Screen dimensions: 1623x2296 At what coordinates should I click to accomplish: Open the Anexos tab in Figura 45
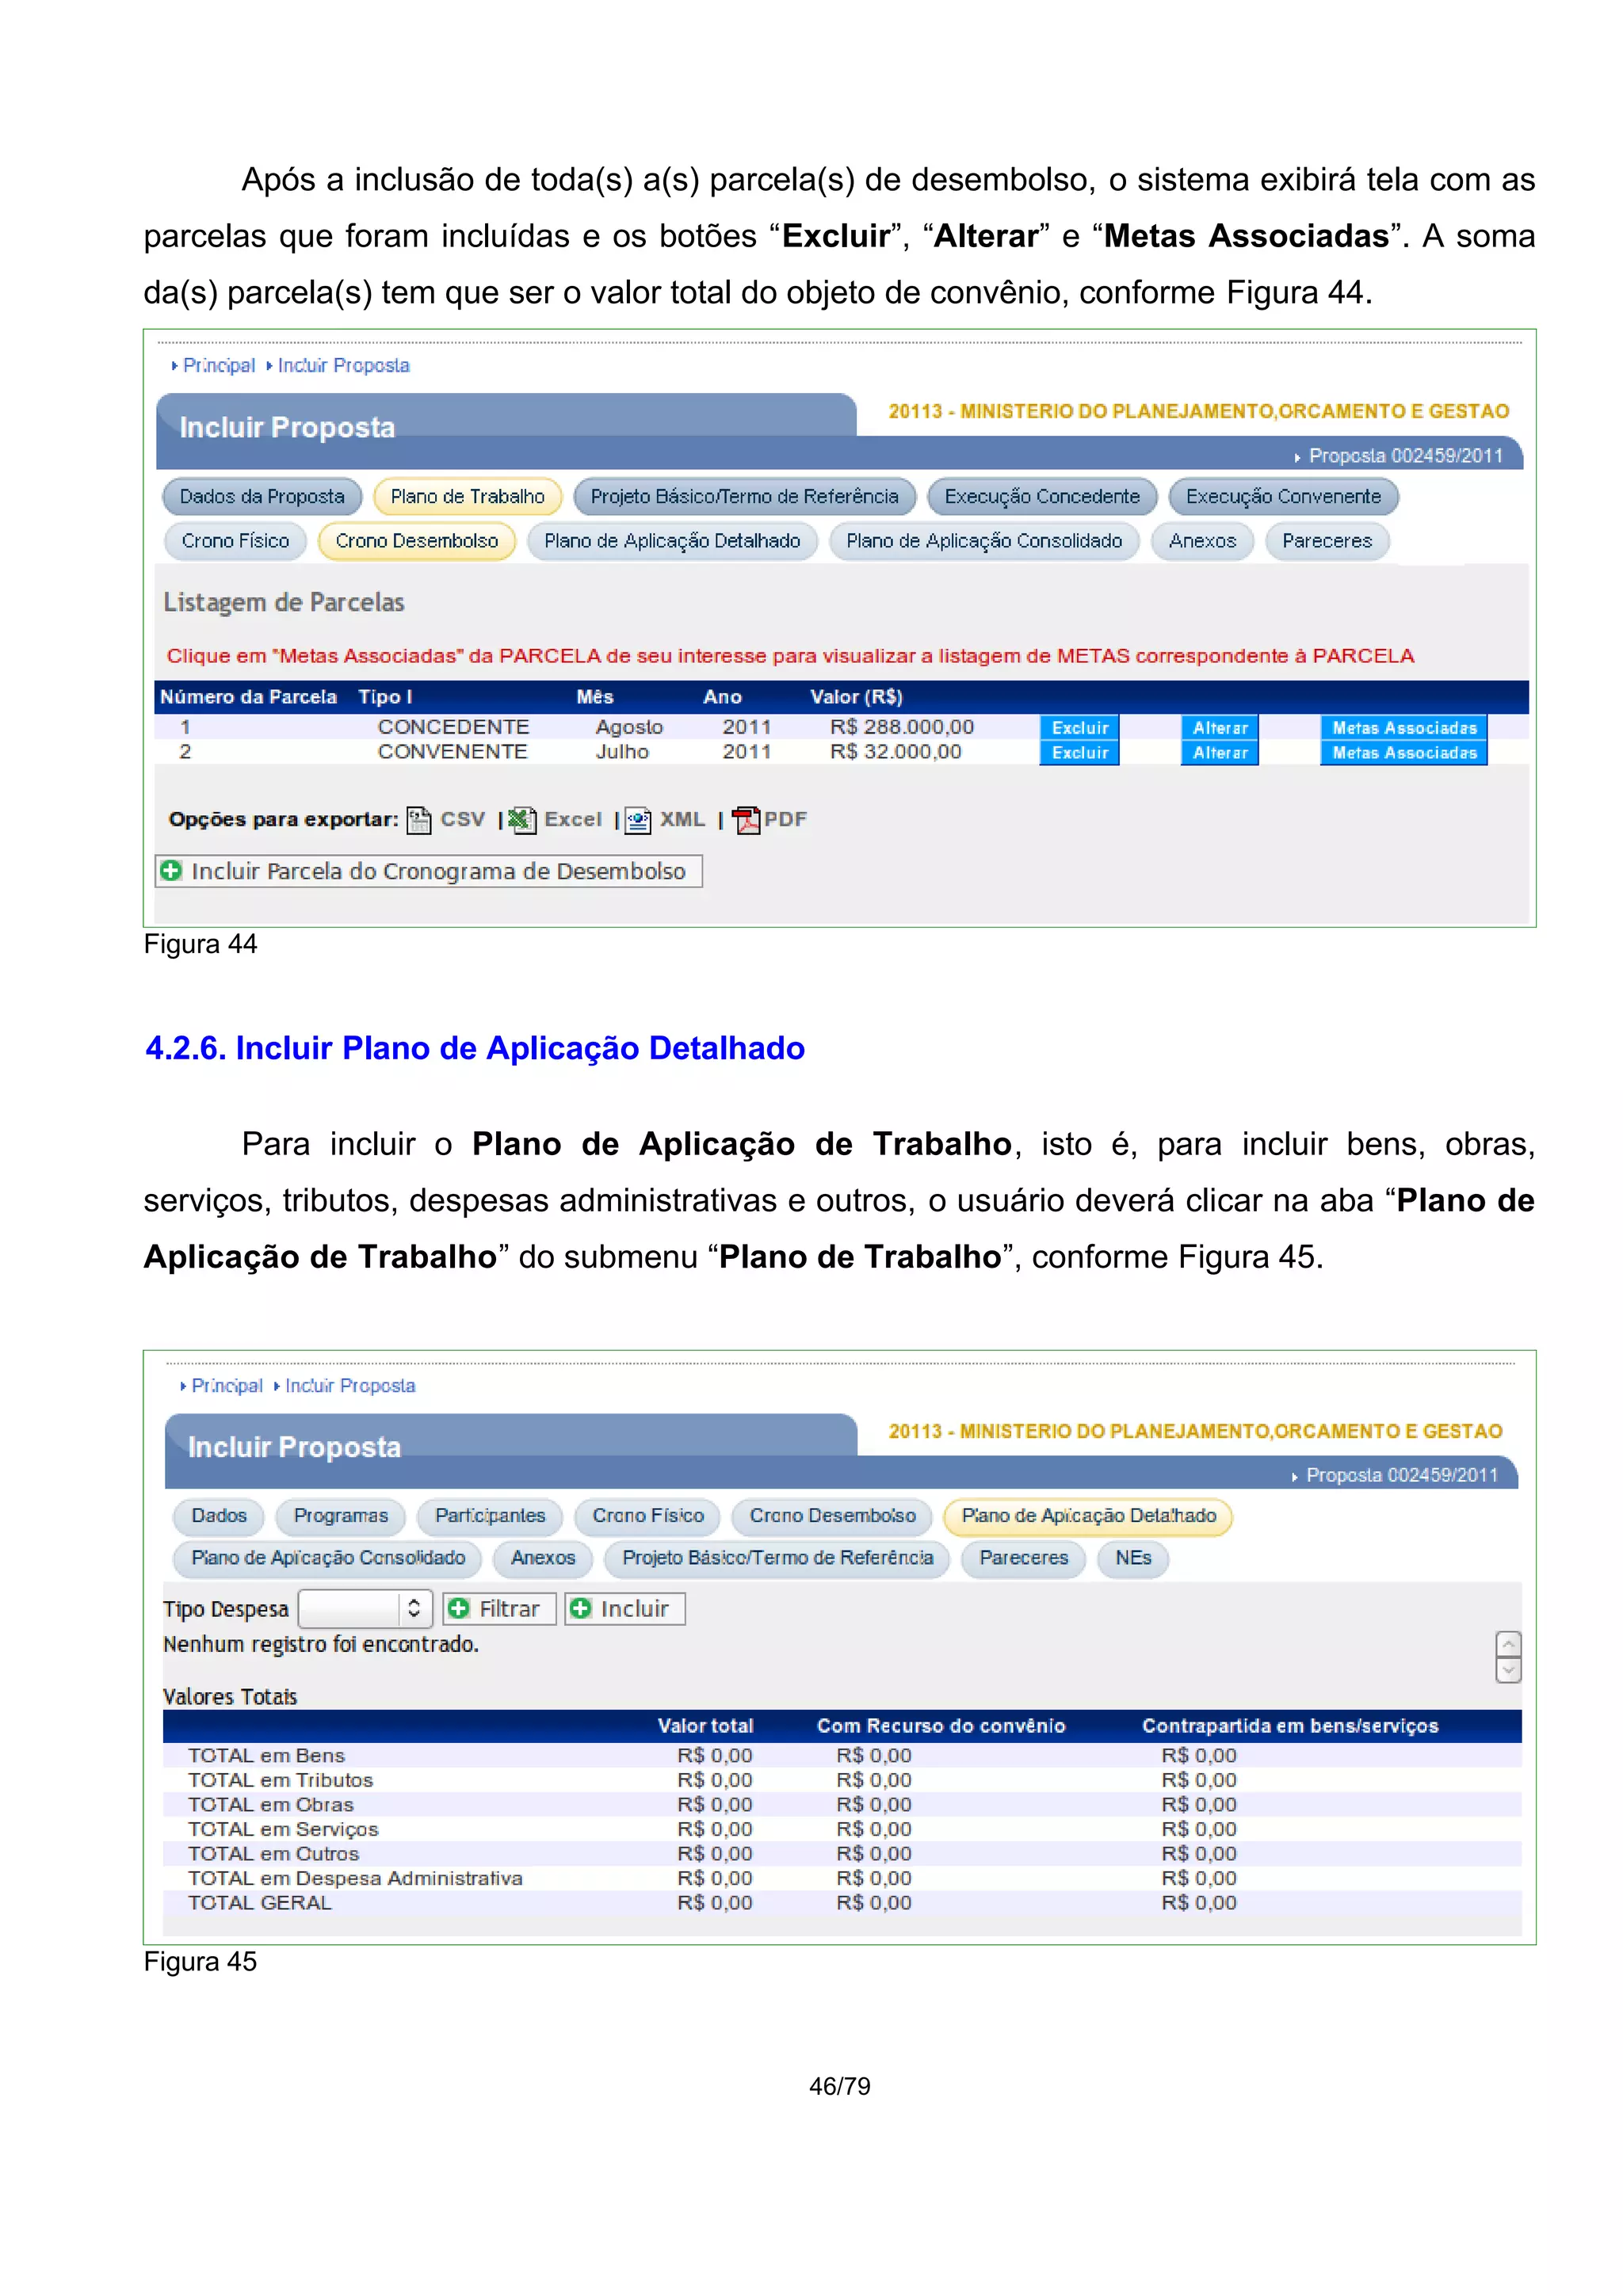tap(543, 1558)
